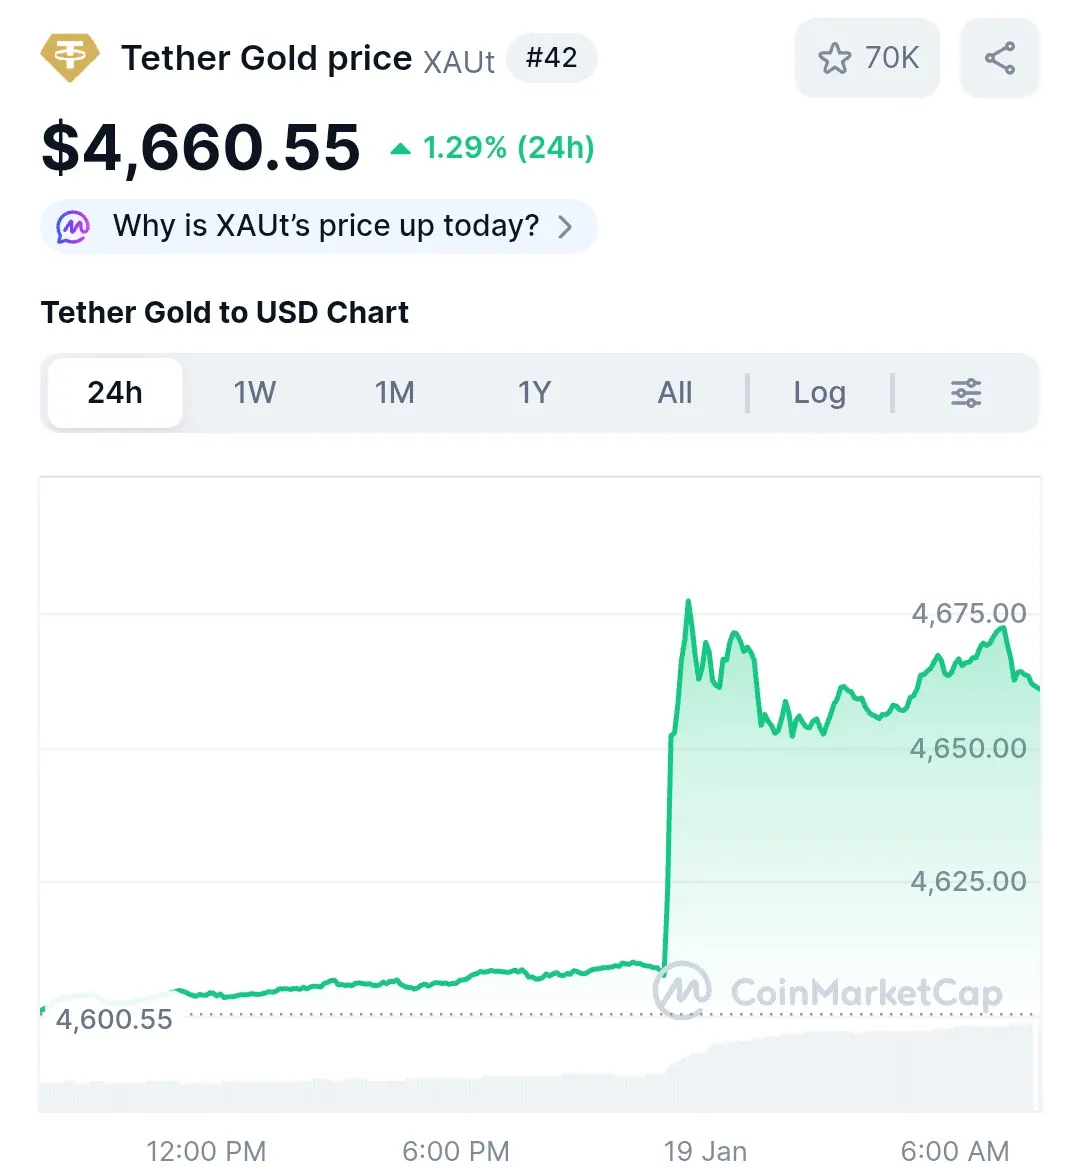Toggle Log scale on the chart

(x=819, y=392)
